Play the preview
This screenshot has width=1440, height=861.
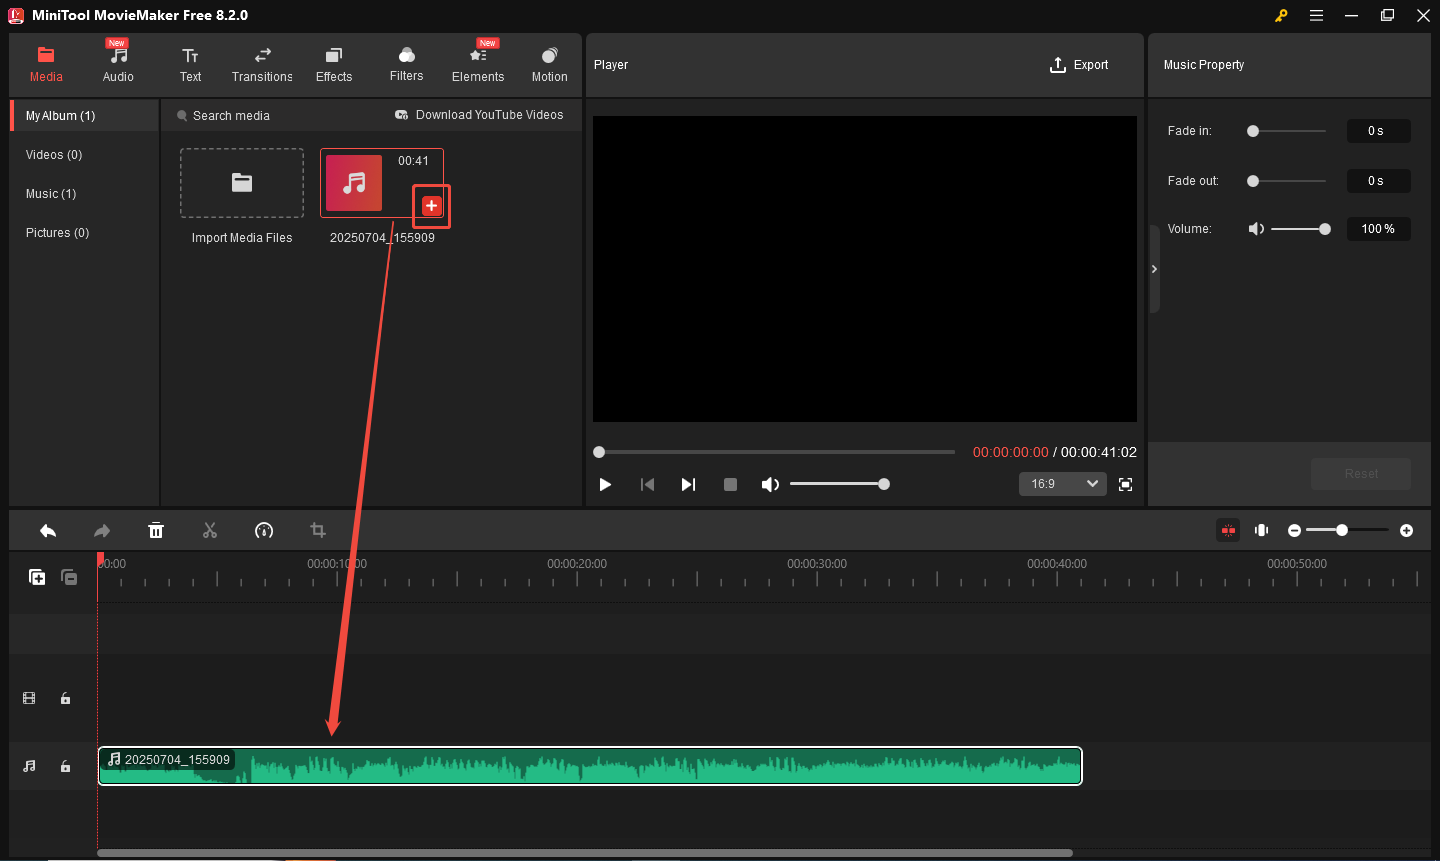[x=605, y=484]
